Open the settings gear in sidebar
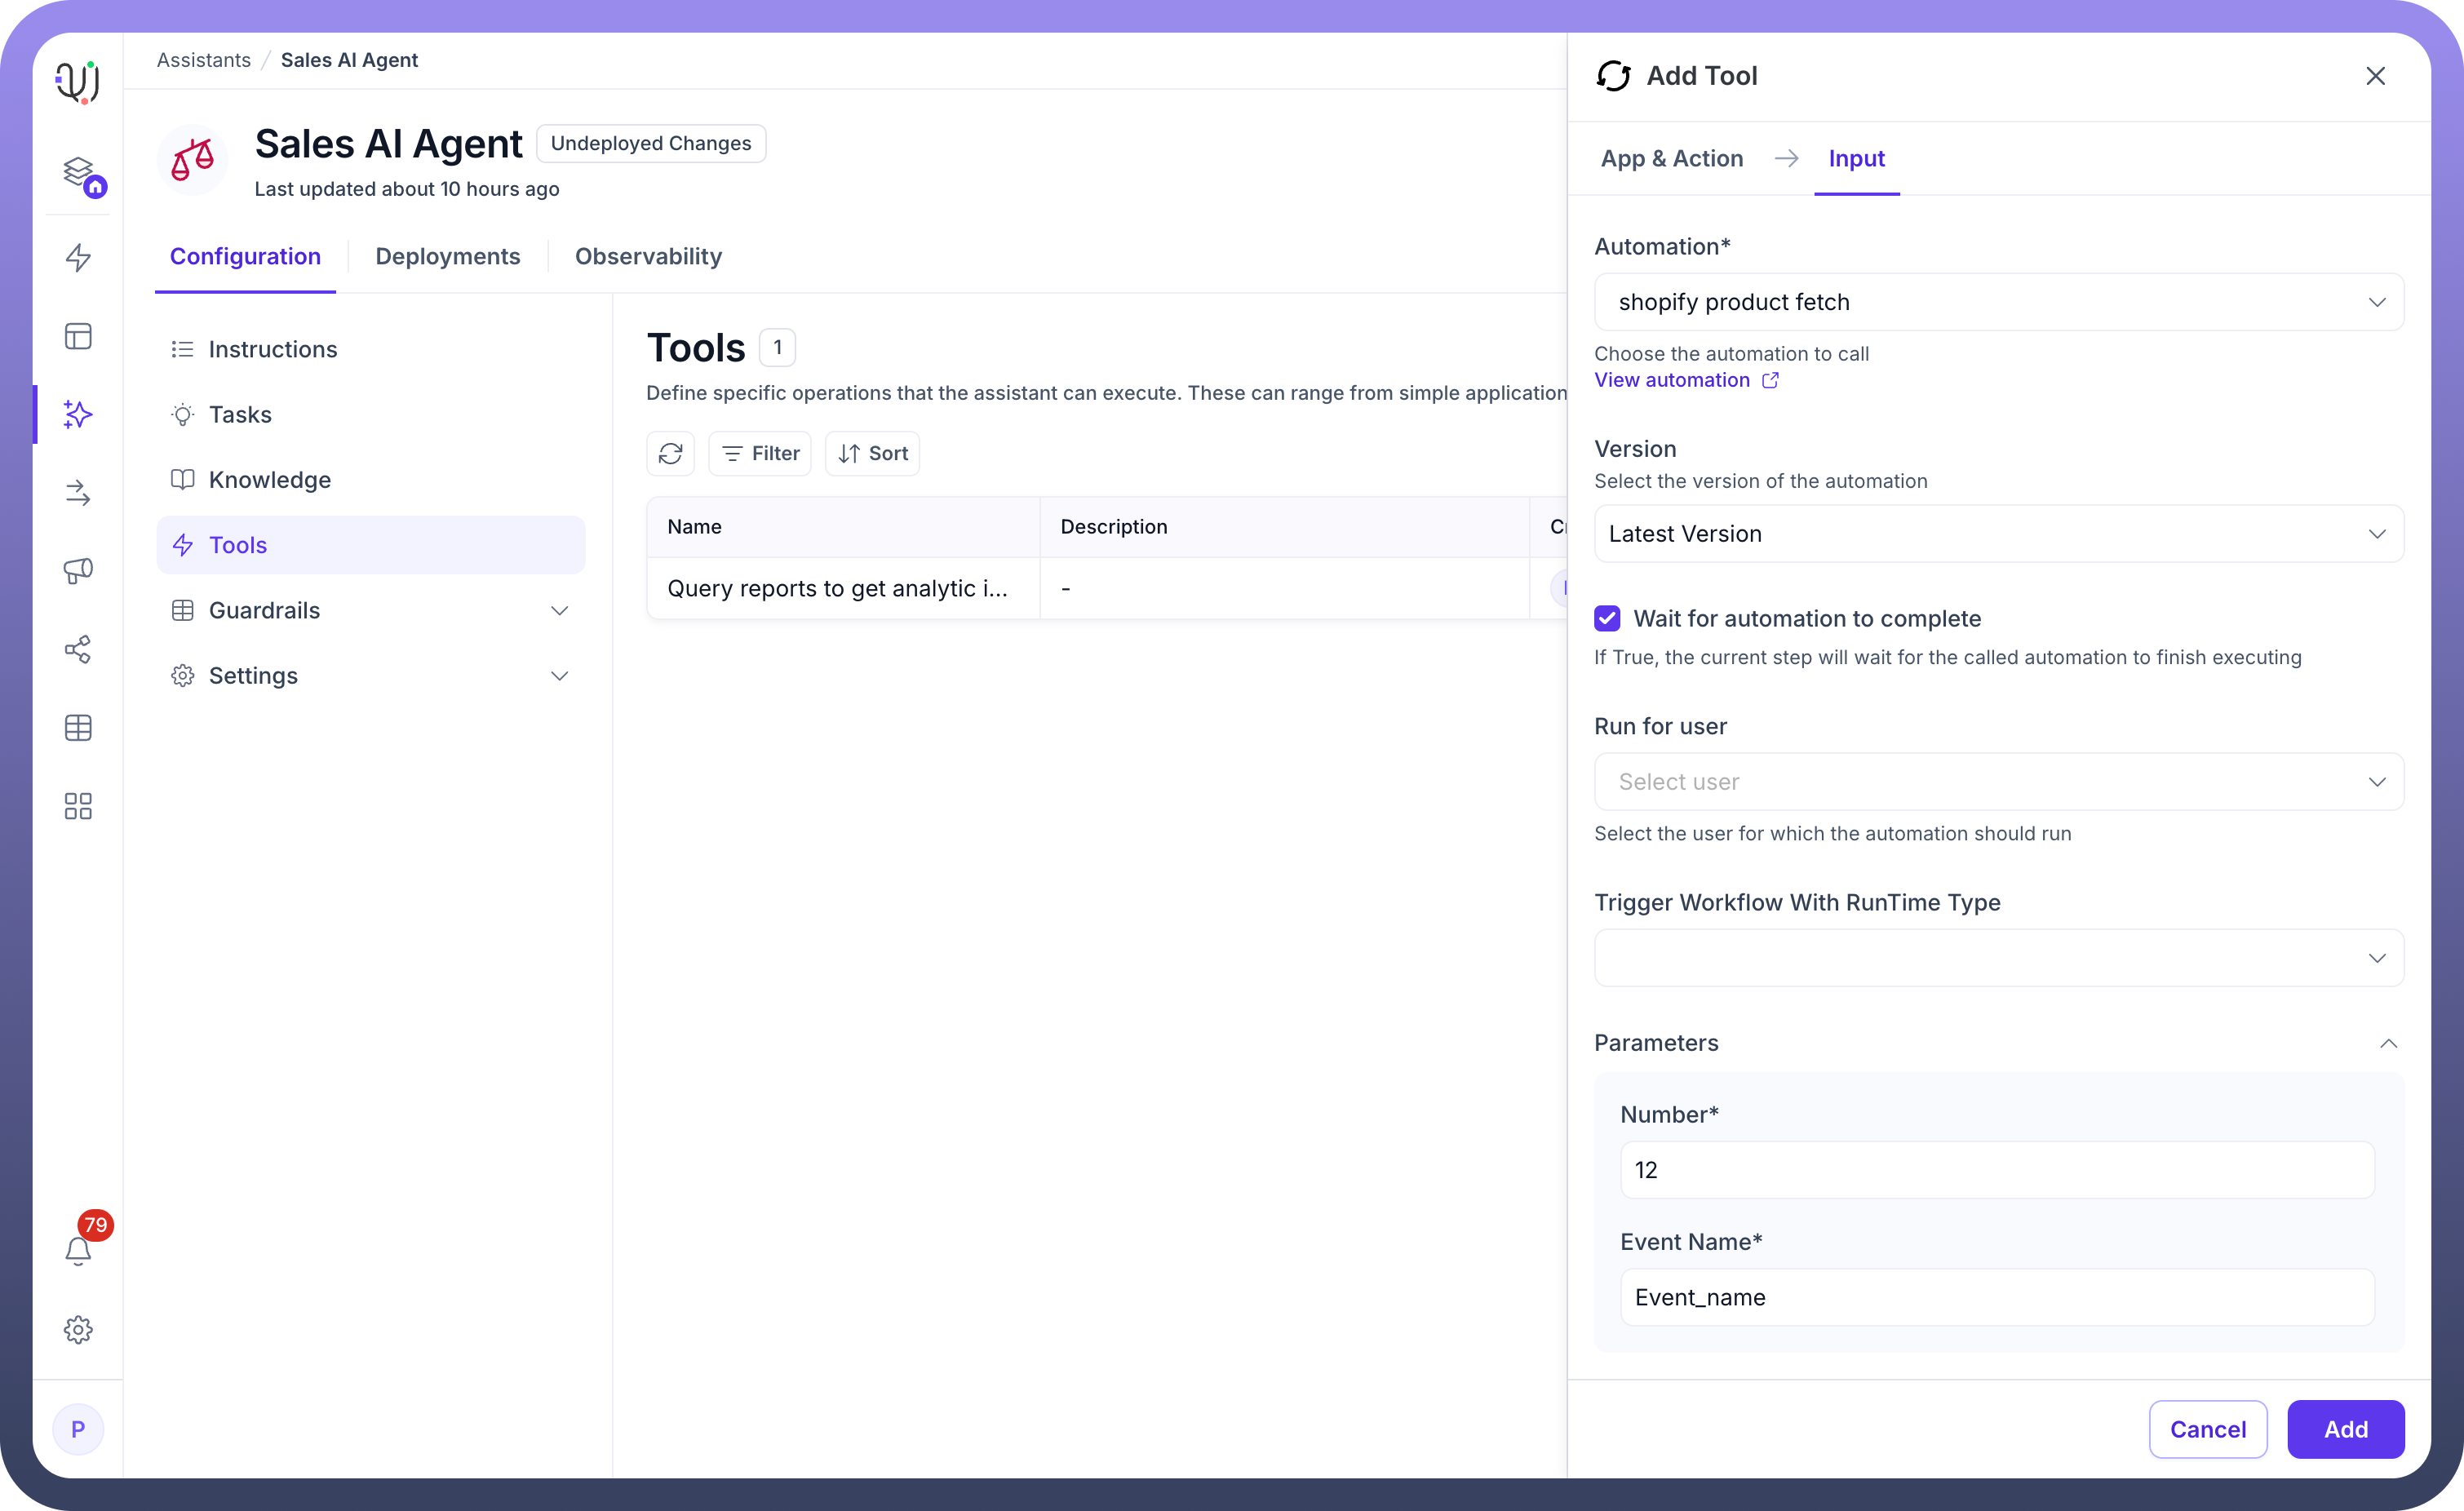The width and height of the screenshot is (2464, 1511). click(78, 1329)
